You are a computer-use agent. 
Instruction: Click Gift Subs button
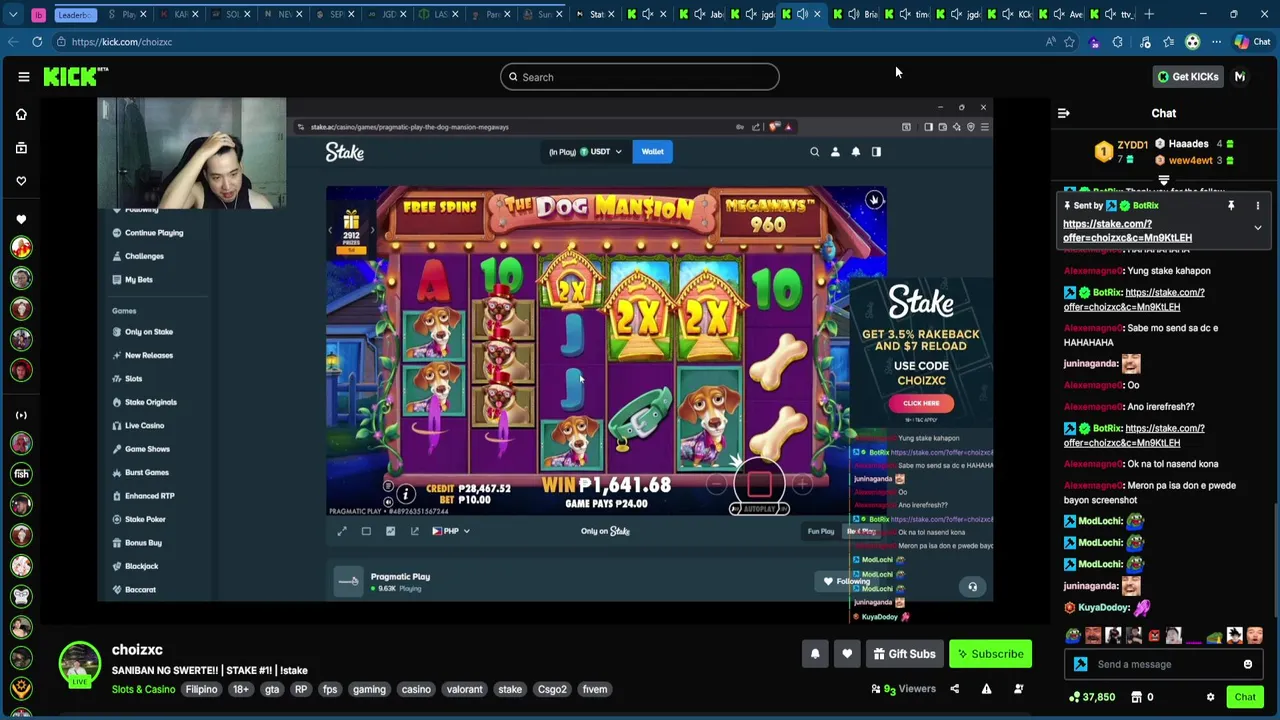point(904,654)
